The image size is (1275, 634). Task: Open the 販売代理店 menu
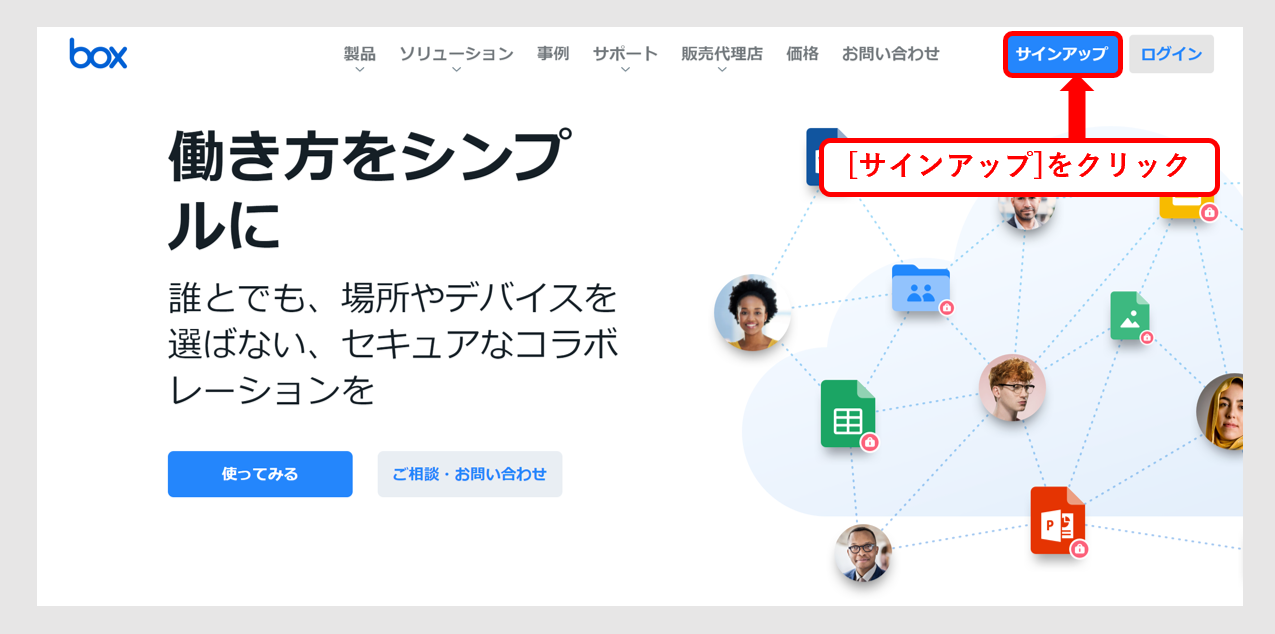[x=722, y=54]
